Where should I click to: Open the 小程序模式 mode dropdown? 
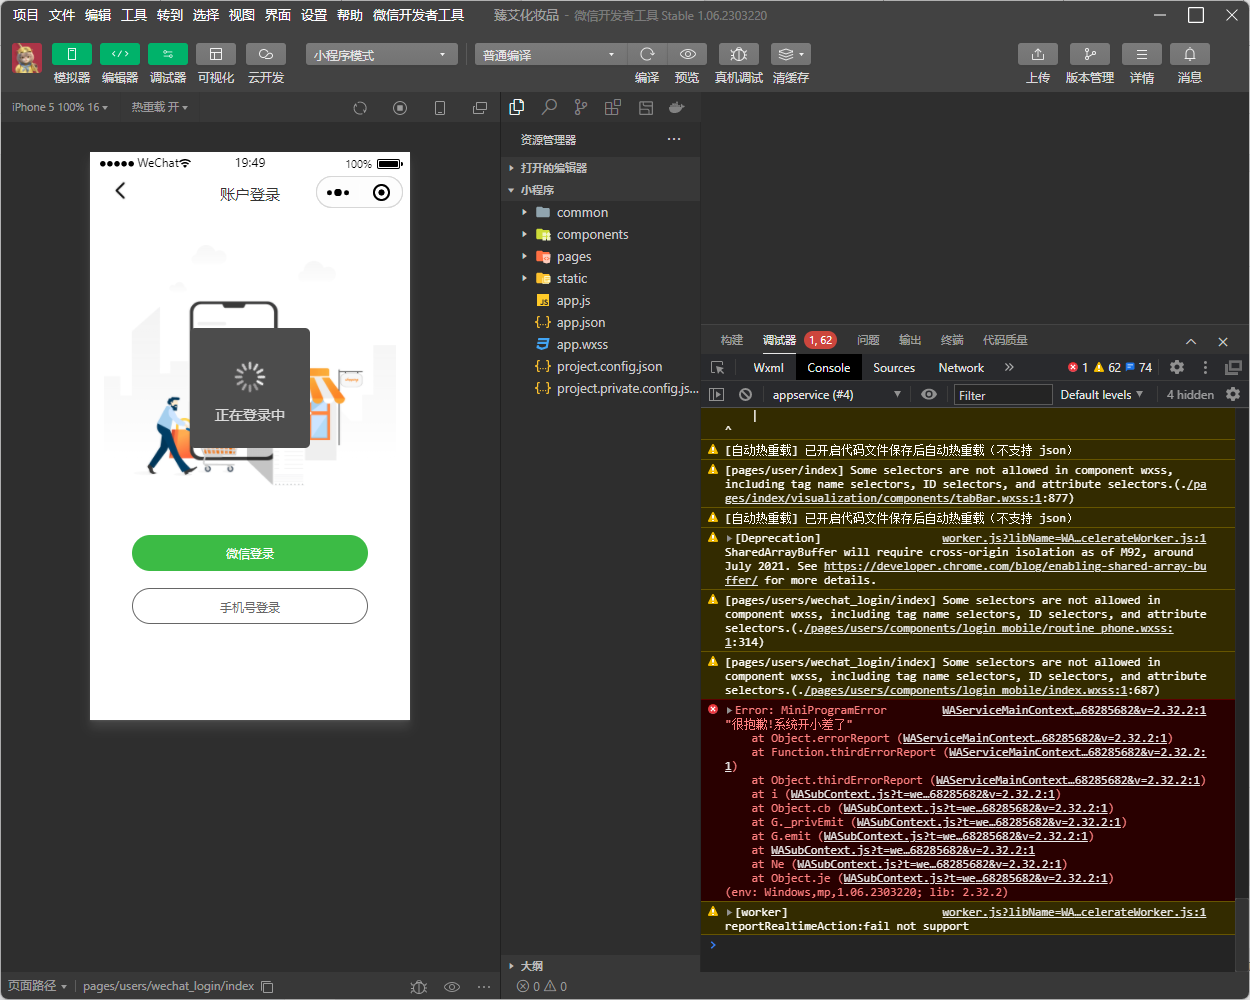[382, 54]
